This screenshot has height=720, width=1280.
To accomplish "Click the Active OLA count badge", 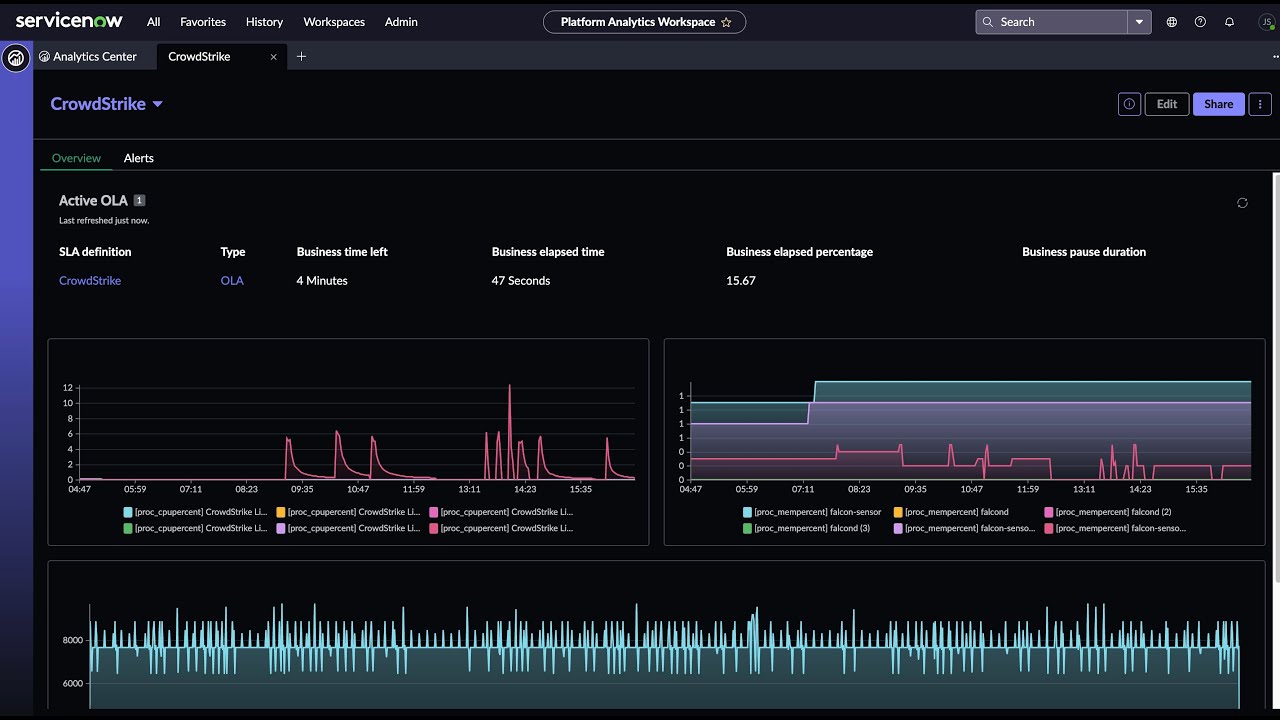I will tap(140, 200).
